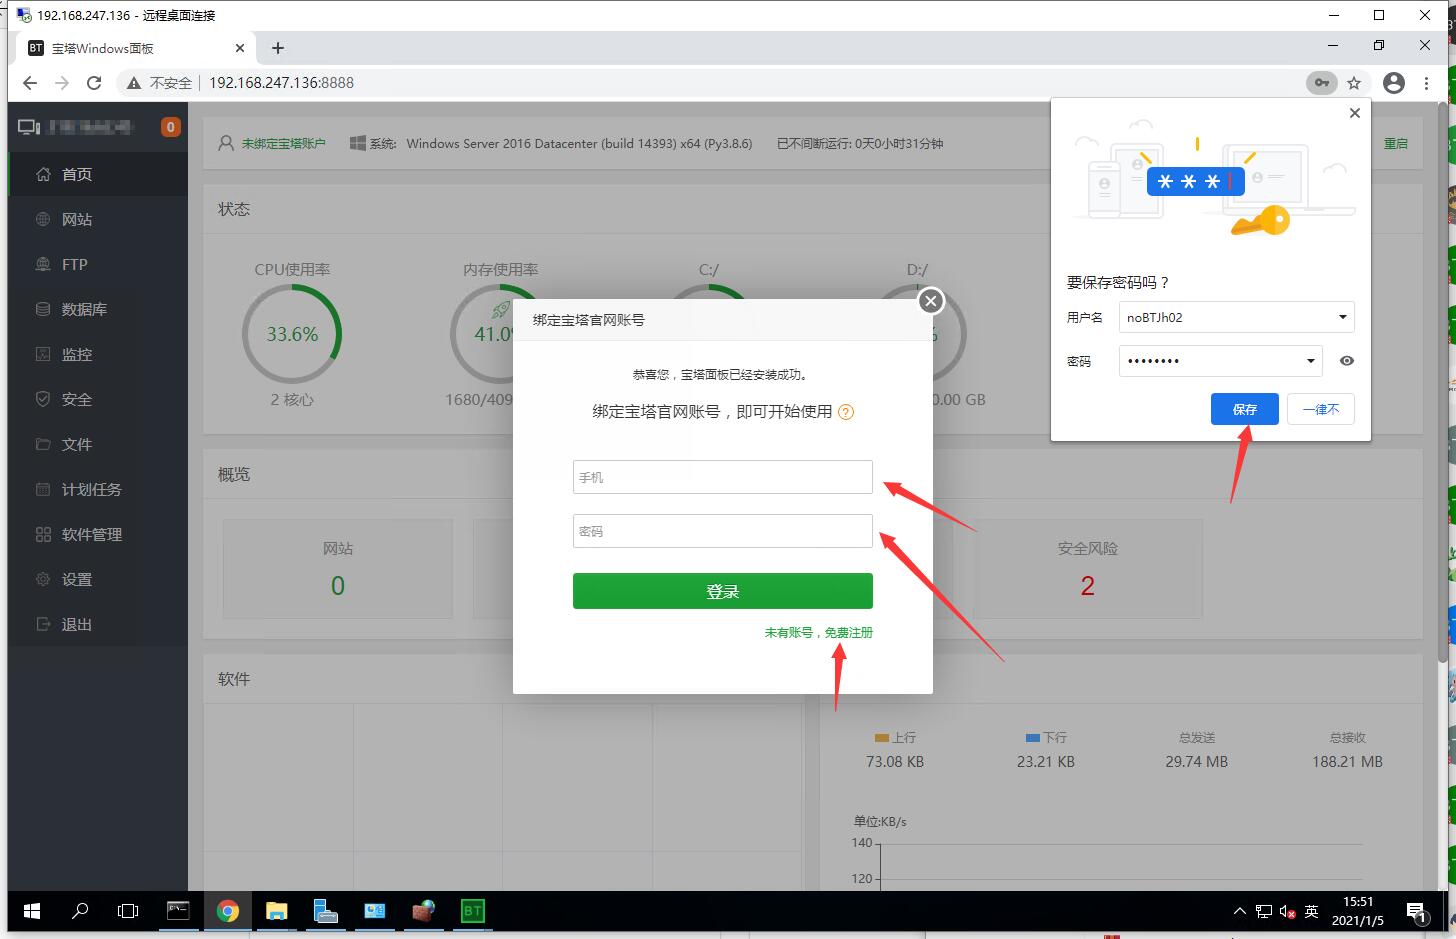The height and width of the screenshot is (939, 1456).
Task: Open the Chrome three-dot menu
Action: click(1427, 83)
